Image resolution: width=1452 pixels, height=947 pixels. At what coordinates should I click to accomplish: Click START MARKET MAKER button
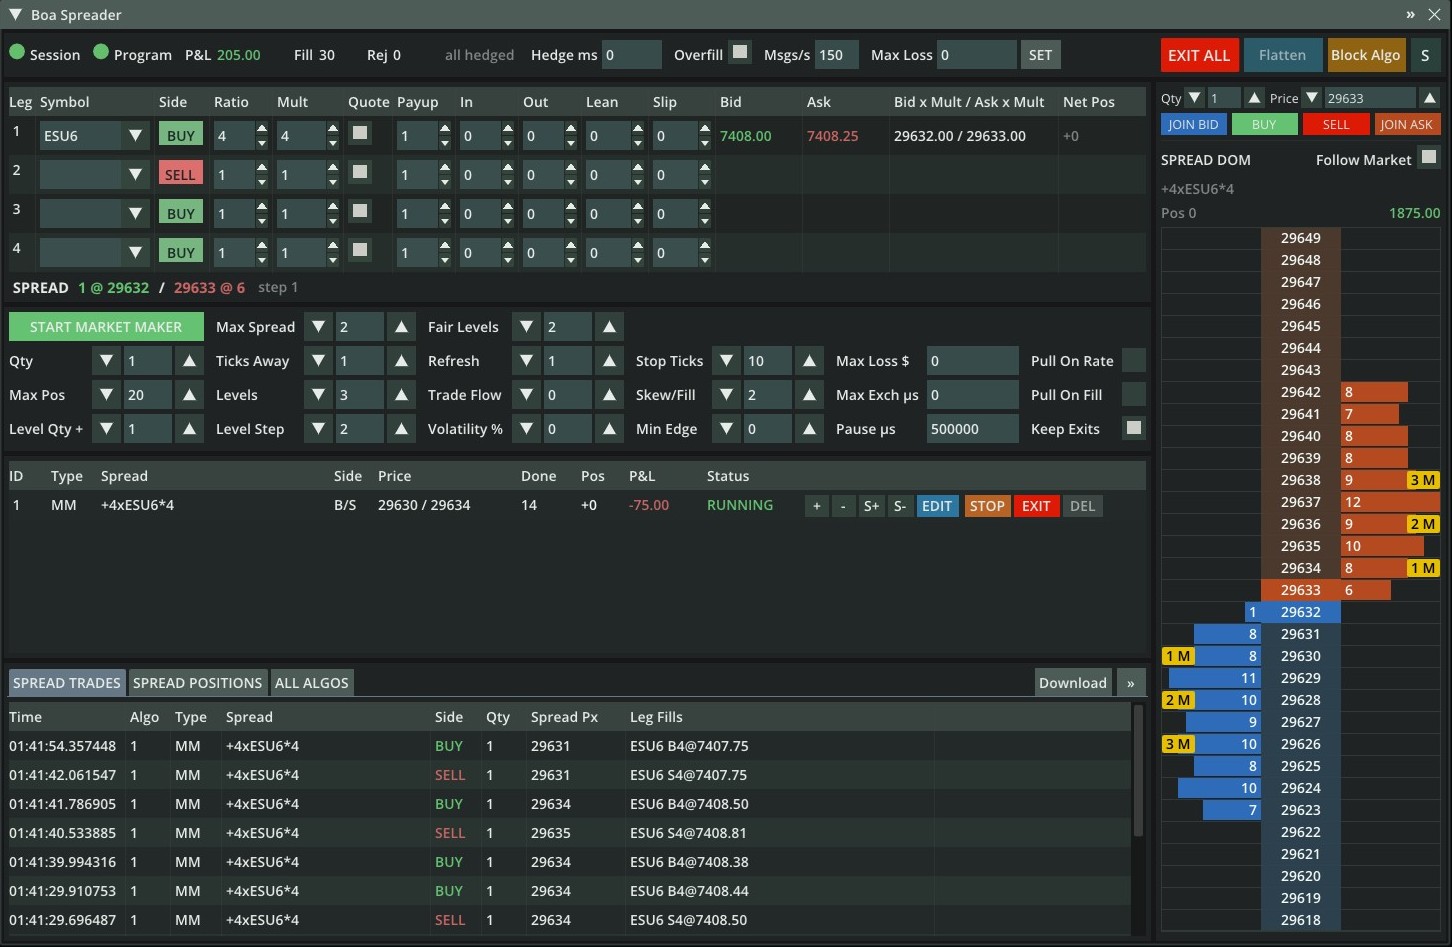click(106, 327)
